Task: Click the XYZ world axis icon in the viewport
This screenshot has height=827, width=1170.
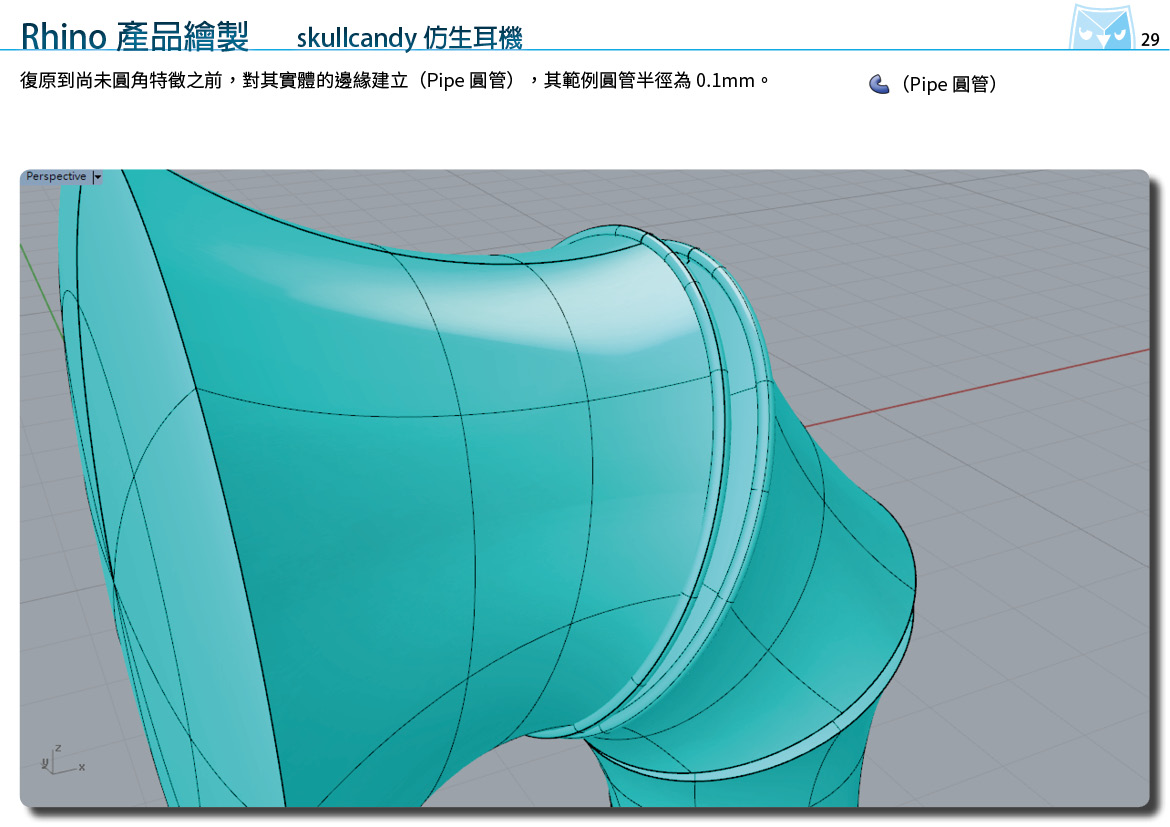Action: coord(62,760)
